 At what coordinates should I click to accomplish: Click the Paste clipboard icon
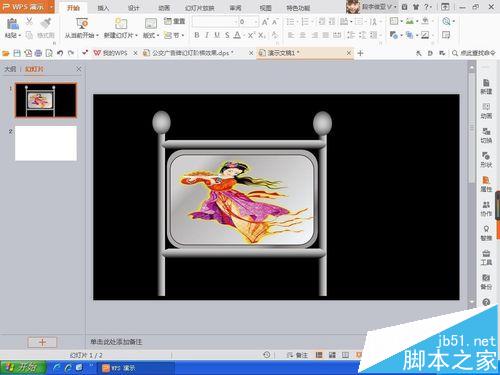tap(13, 24)
